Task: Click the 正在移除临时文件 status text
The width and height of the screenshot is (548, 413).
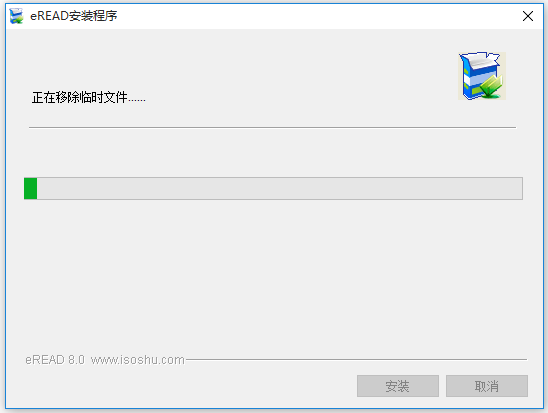Action: [79, 97]
